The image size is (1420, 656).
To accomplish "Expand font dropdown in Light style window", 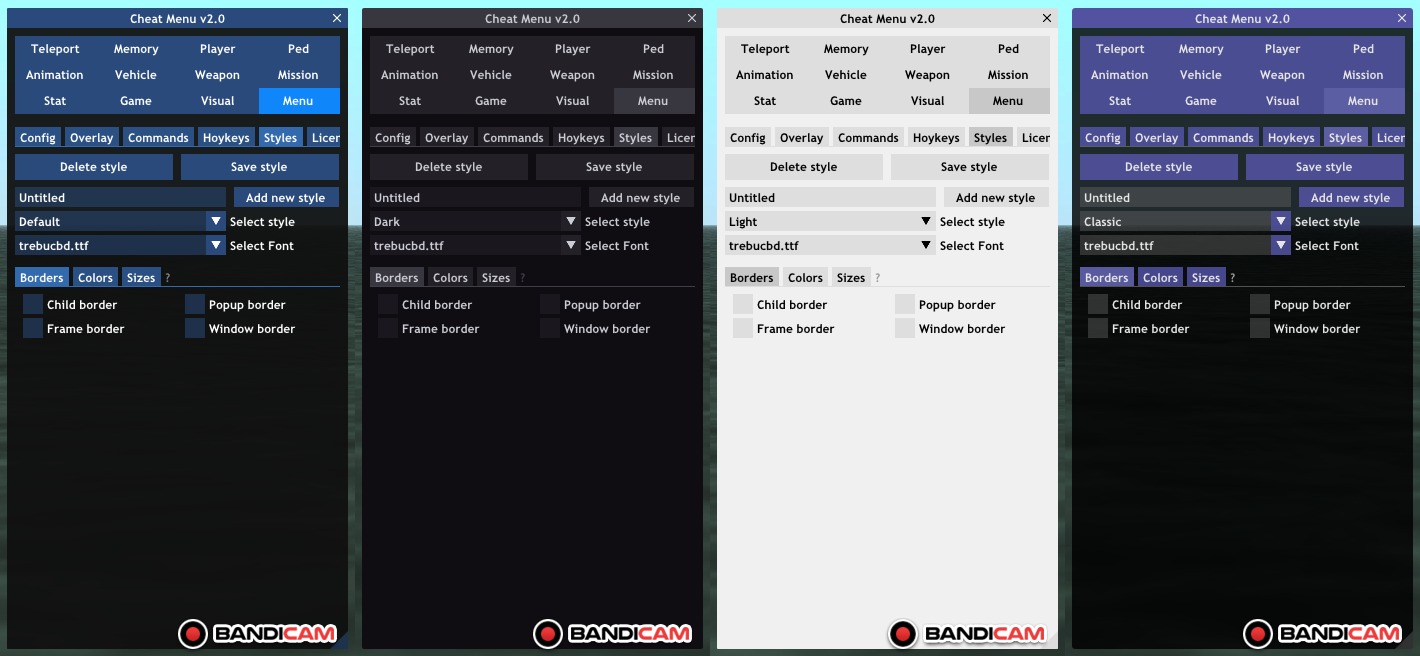I will [830, 245].
